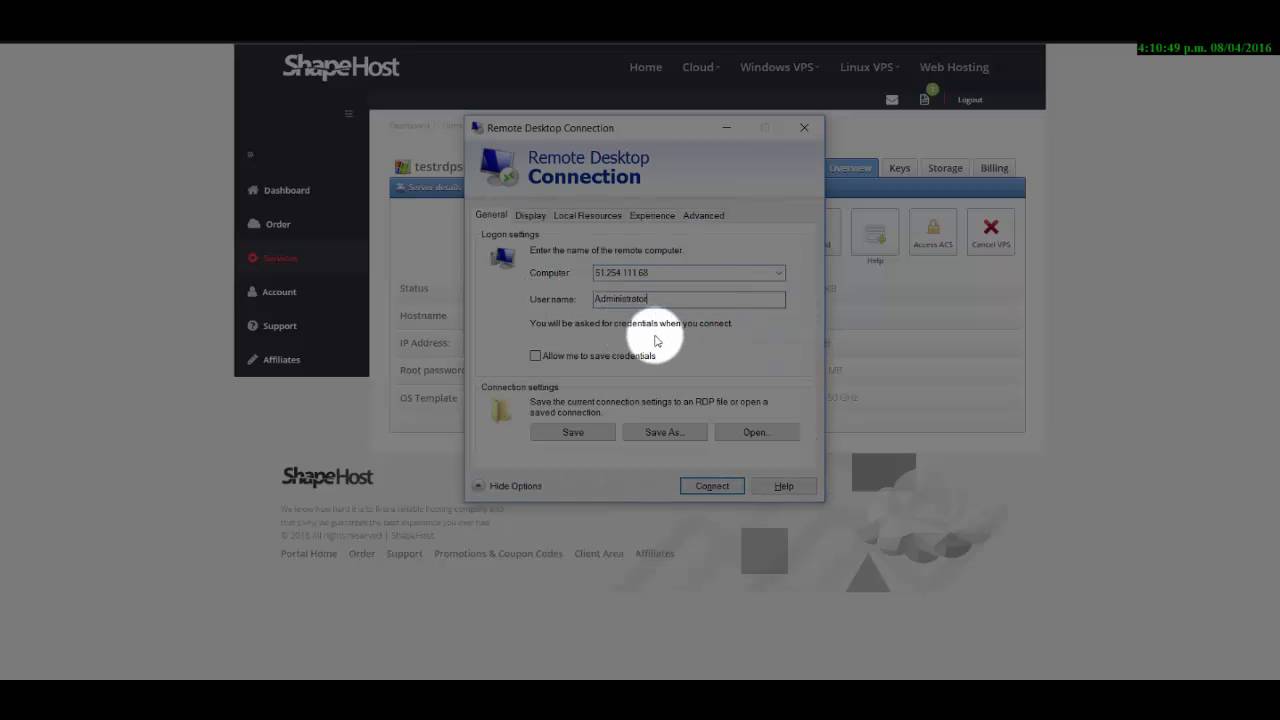Click the Access ACS lock icon

point(933,233)
